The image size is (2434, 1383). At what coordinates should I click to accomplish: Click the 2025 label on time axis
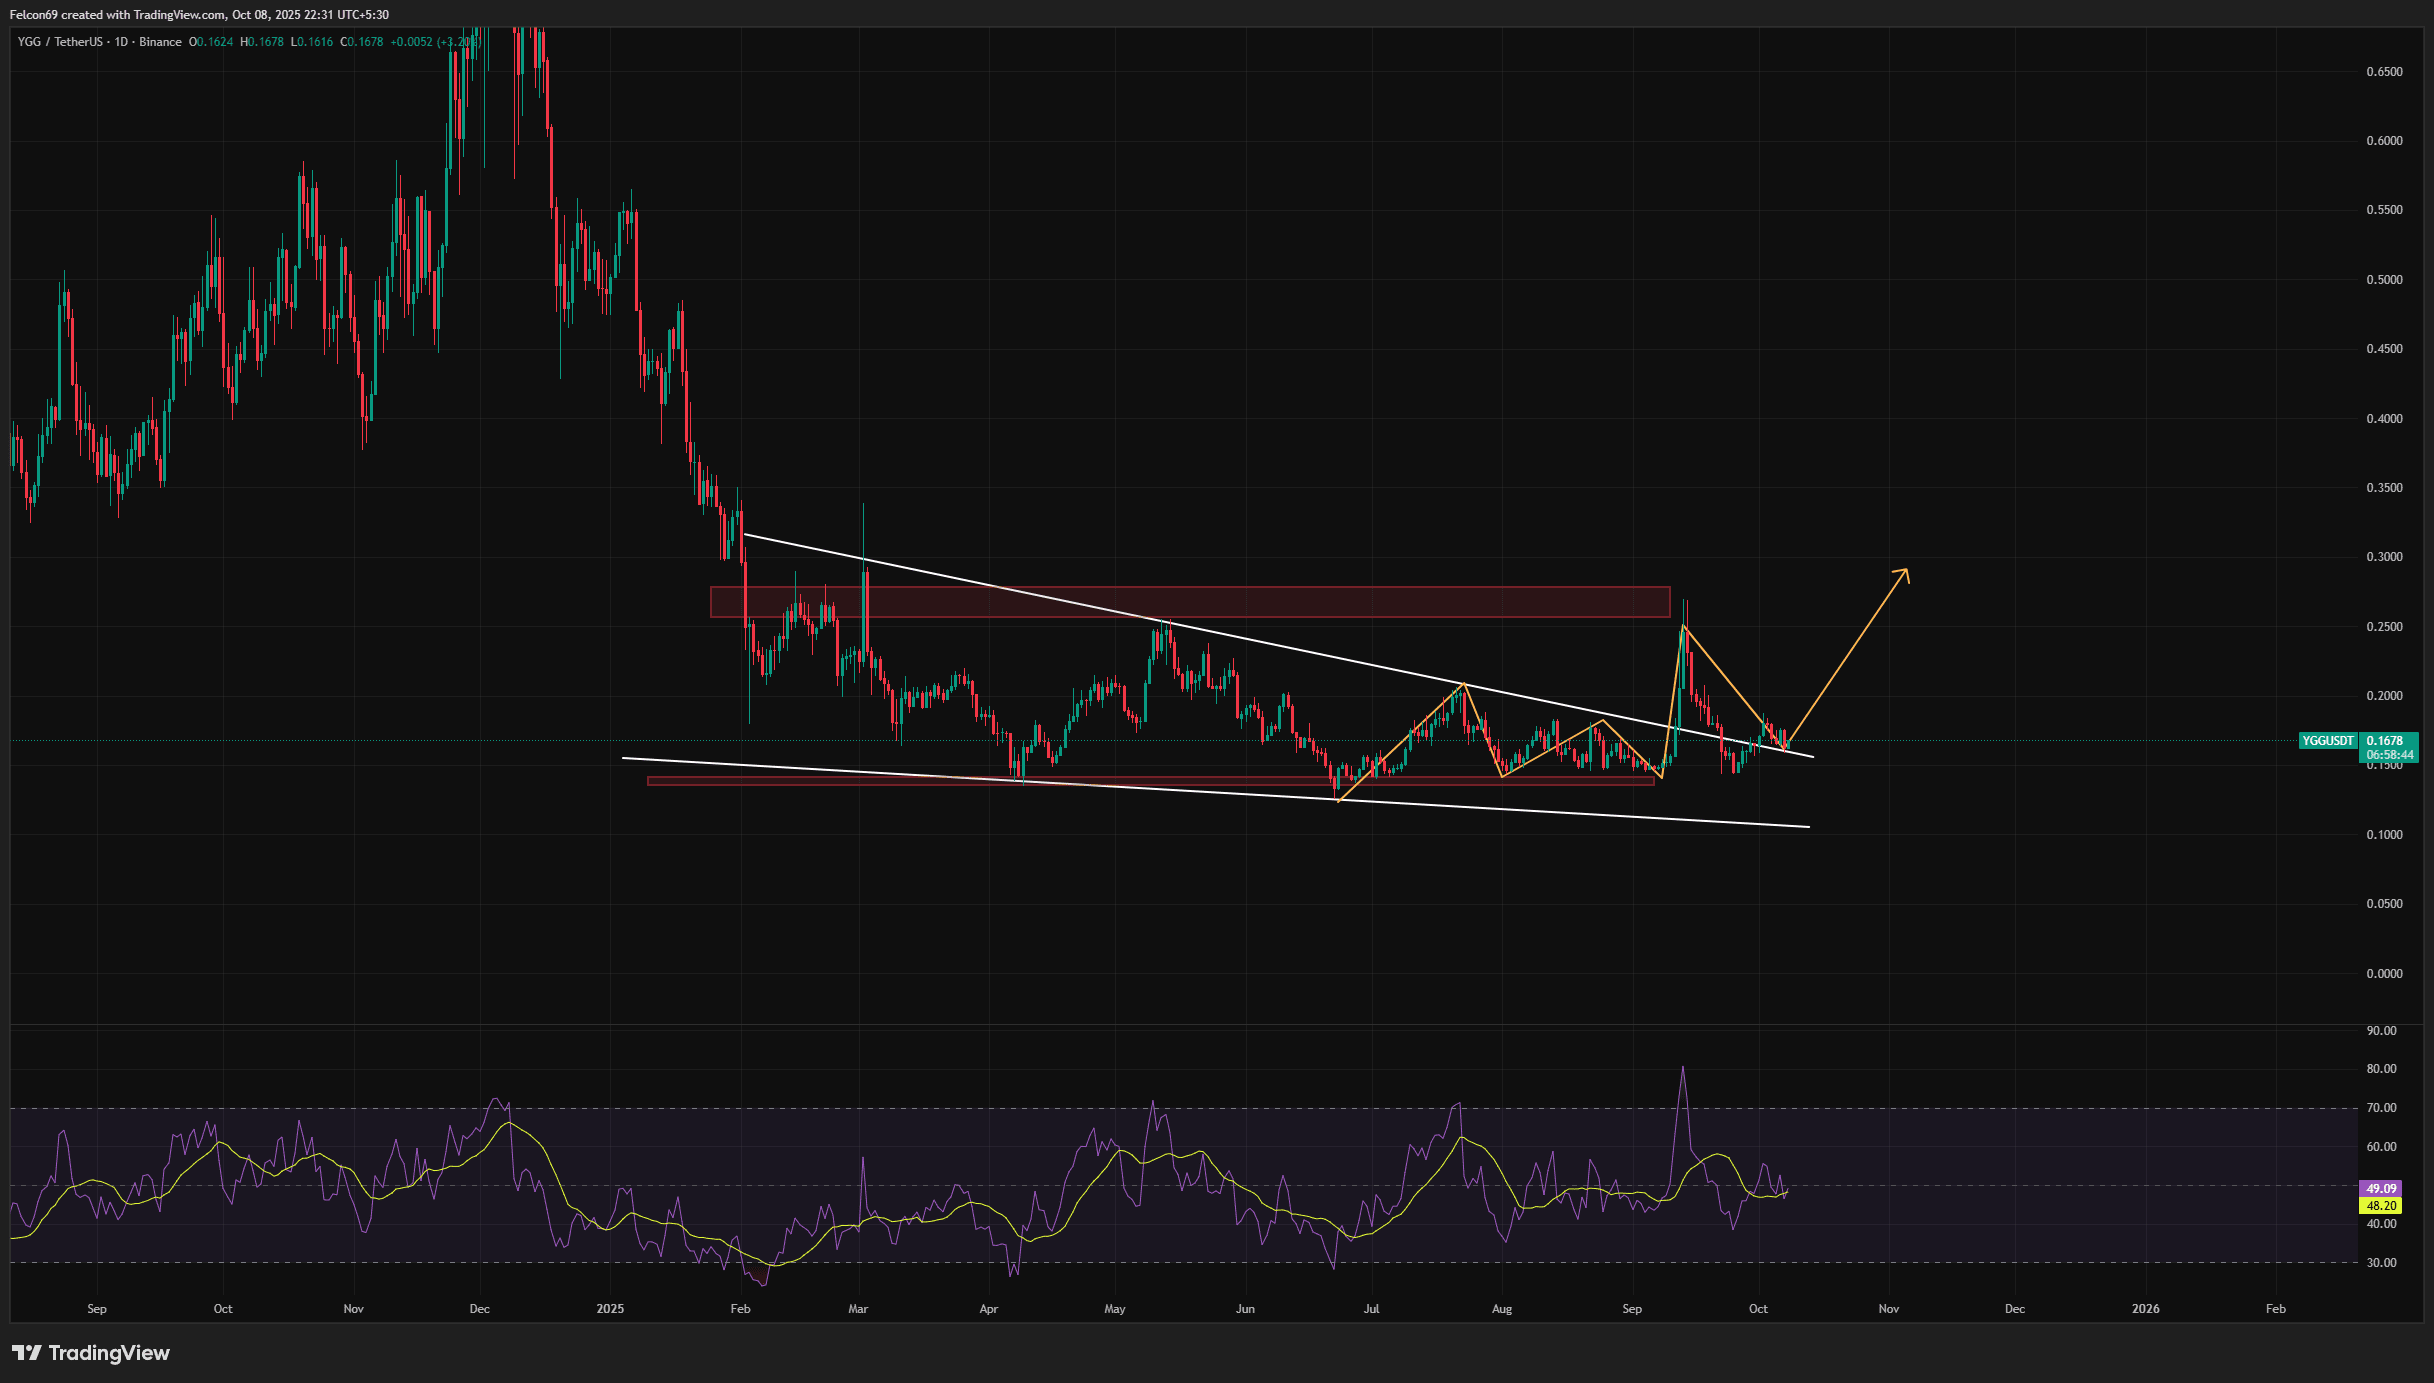[609, 1309]
